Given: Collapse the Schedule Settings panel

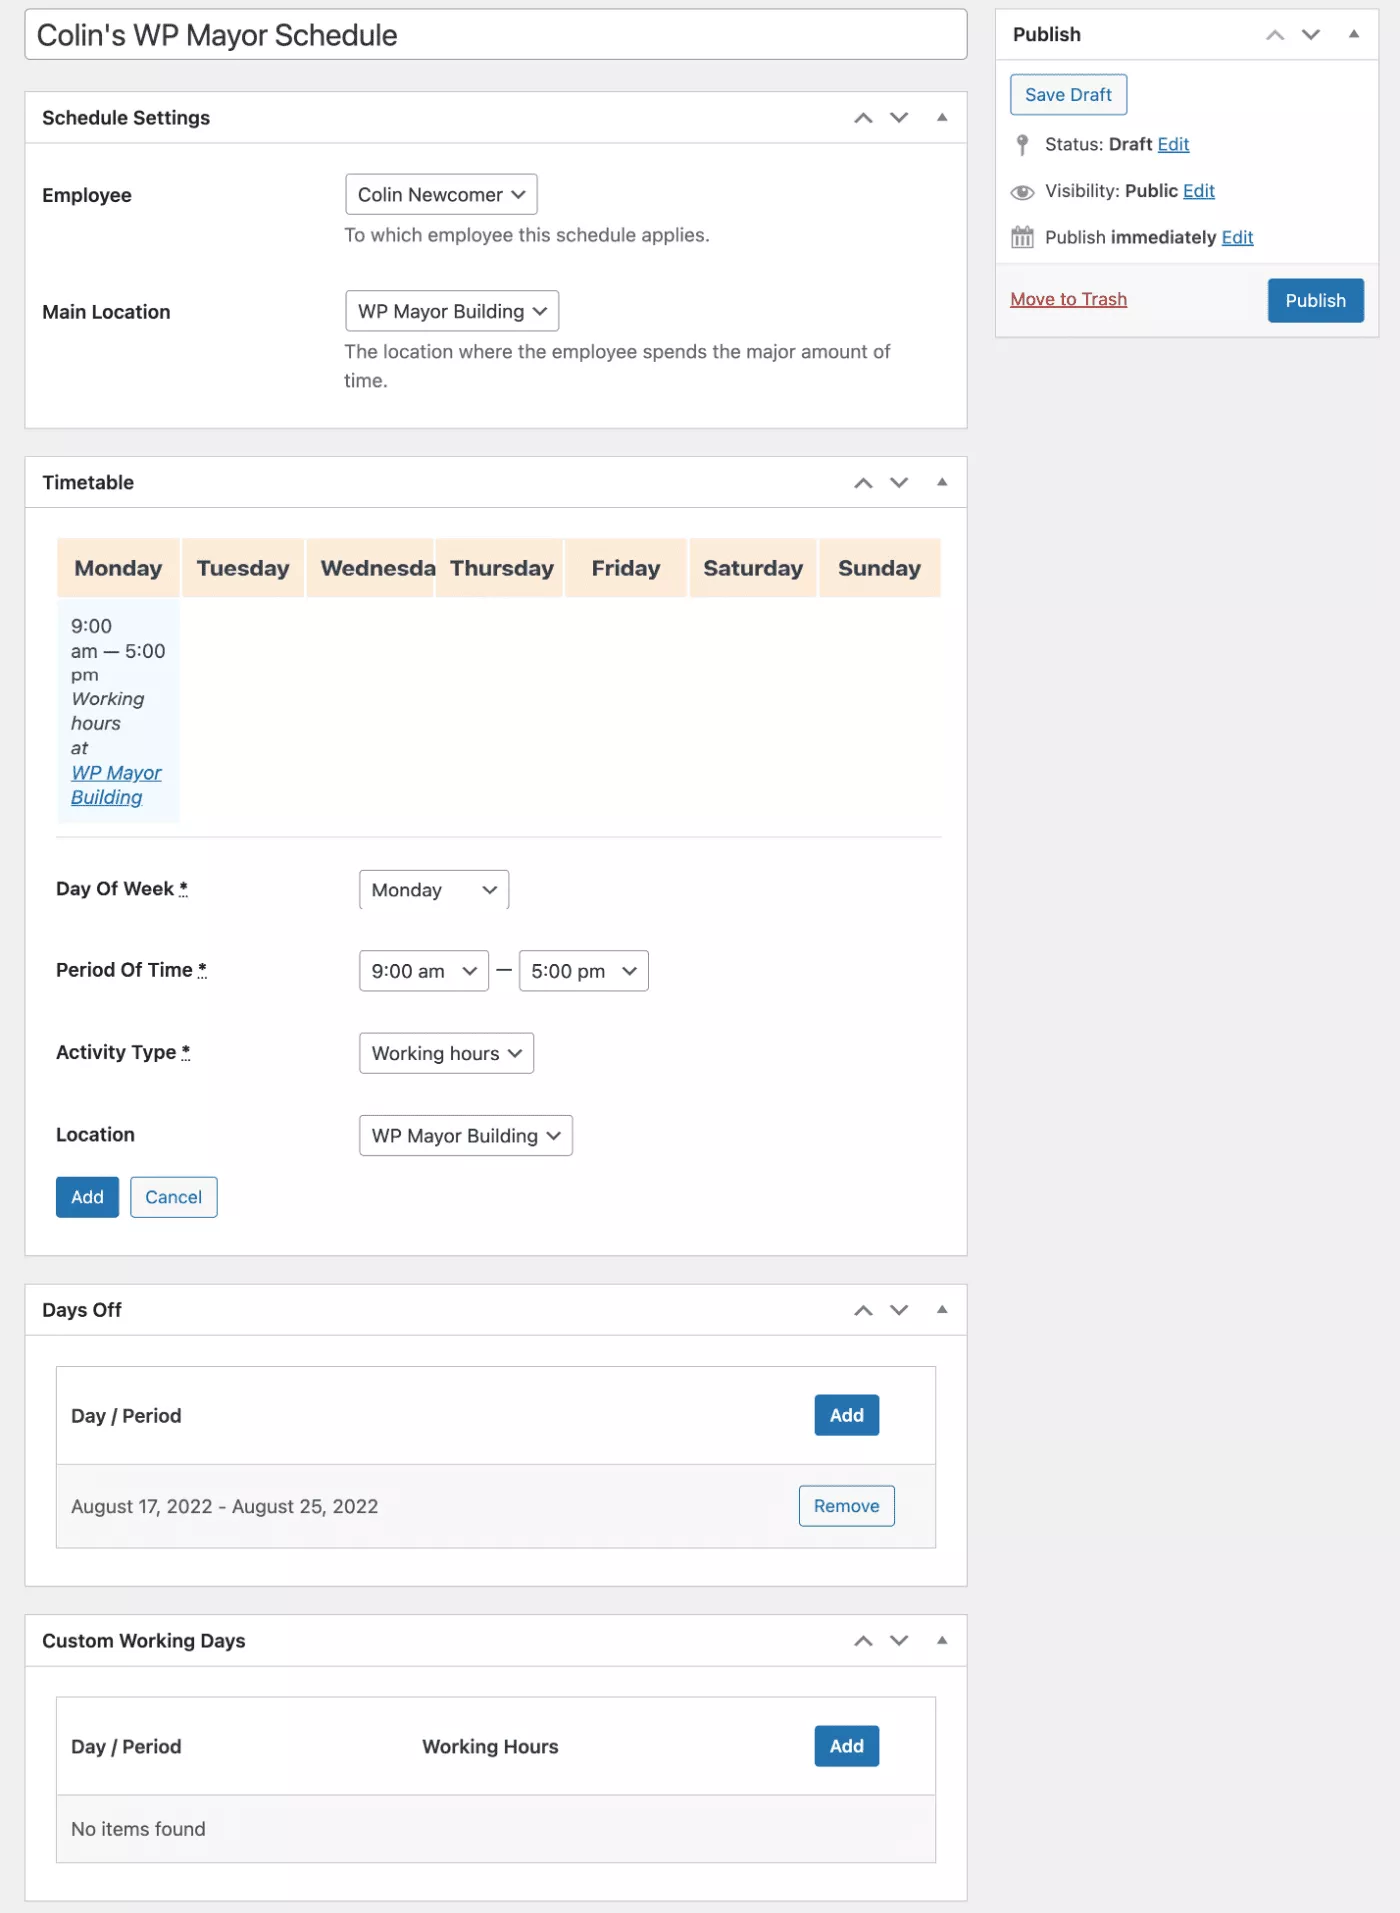Looking at the screenshot, I should pyautogui.click(x=941, y=118).
